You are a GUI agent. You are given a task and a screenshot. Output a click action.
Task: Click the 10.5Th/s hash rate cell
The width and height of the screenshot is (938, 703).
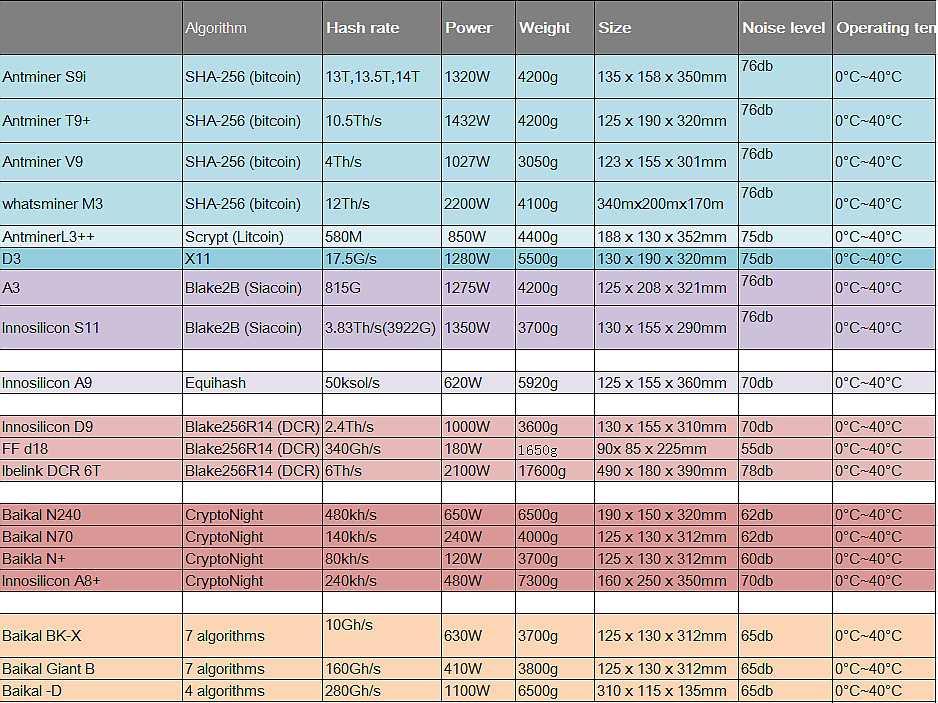pos(382,120)
